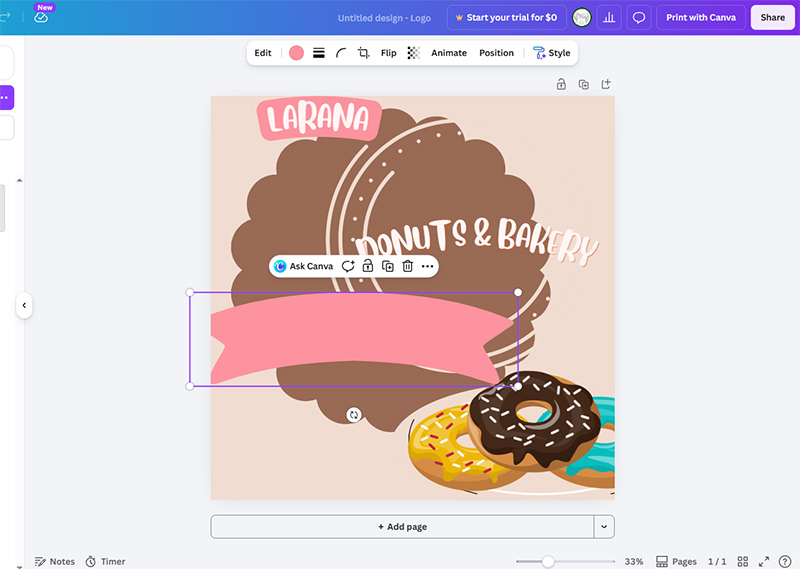The width and height of the screenshot is (800, 569).
Task: Click the Style paint roller button
Action: click(x=552, y=53)
